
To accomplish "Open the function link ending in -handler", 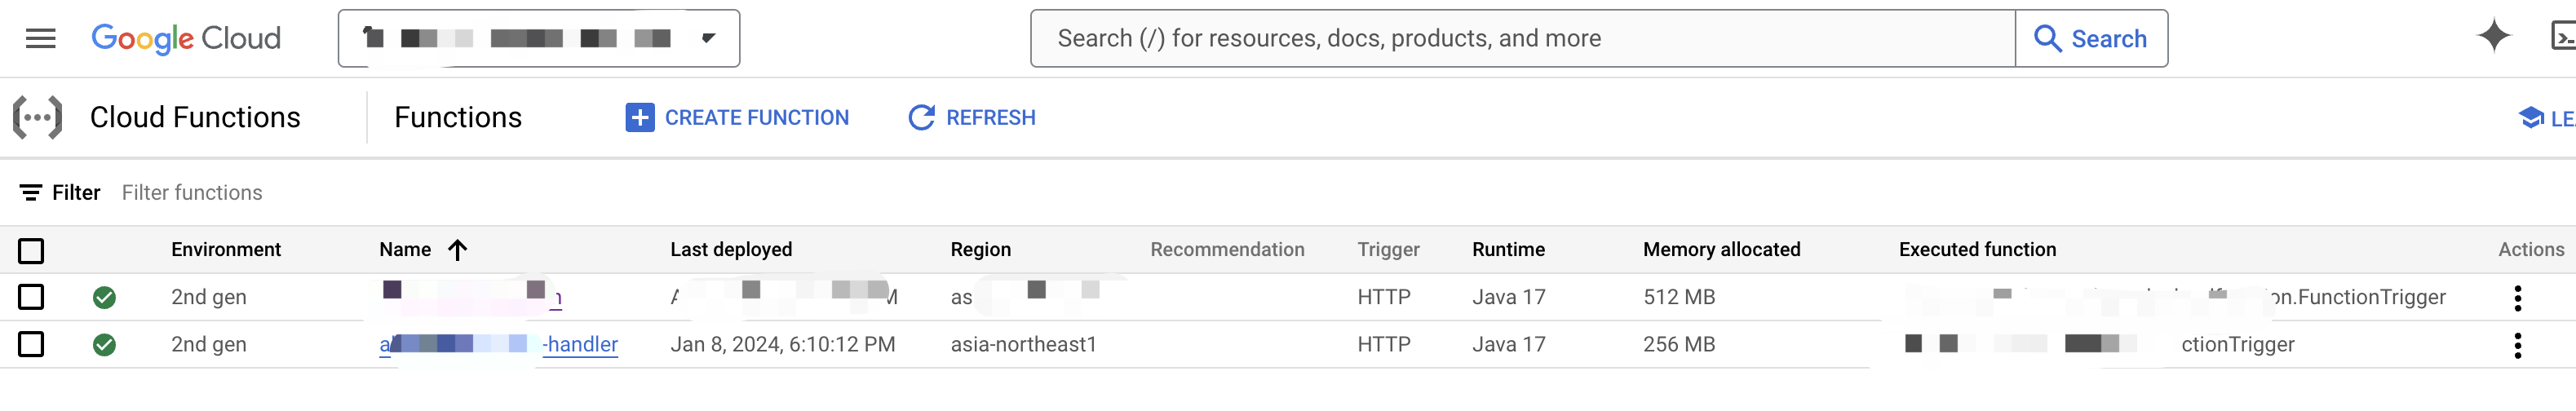I will click(x=580, y=345).
